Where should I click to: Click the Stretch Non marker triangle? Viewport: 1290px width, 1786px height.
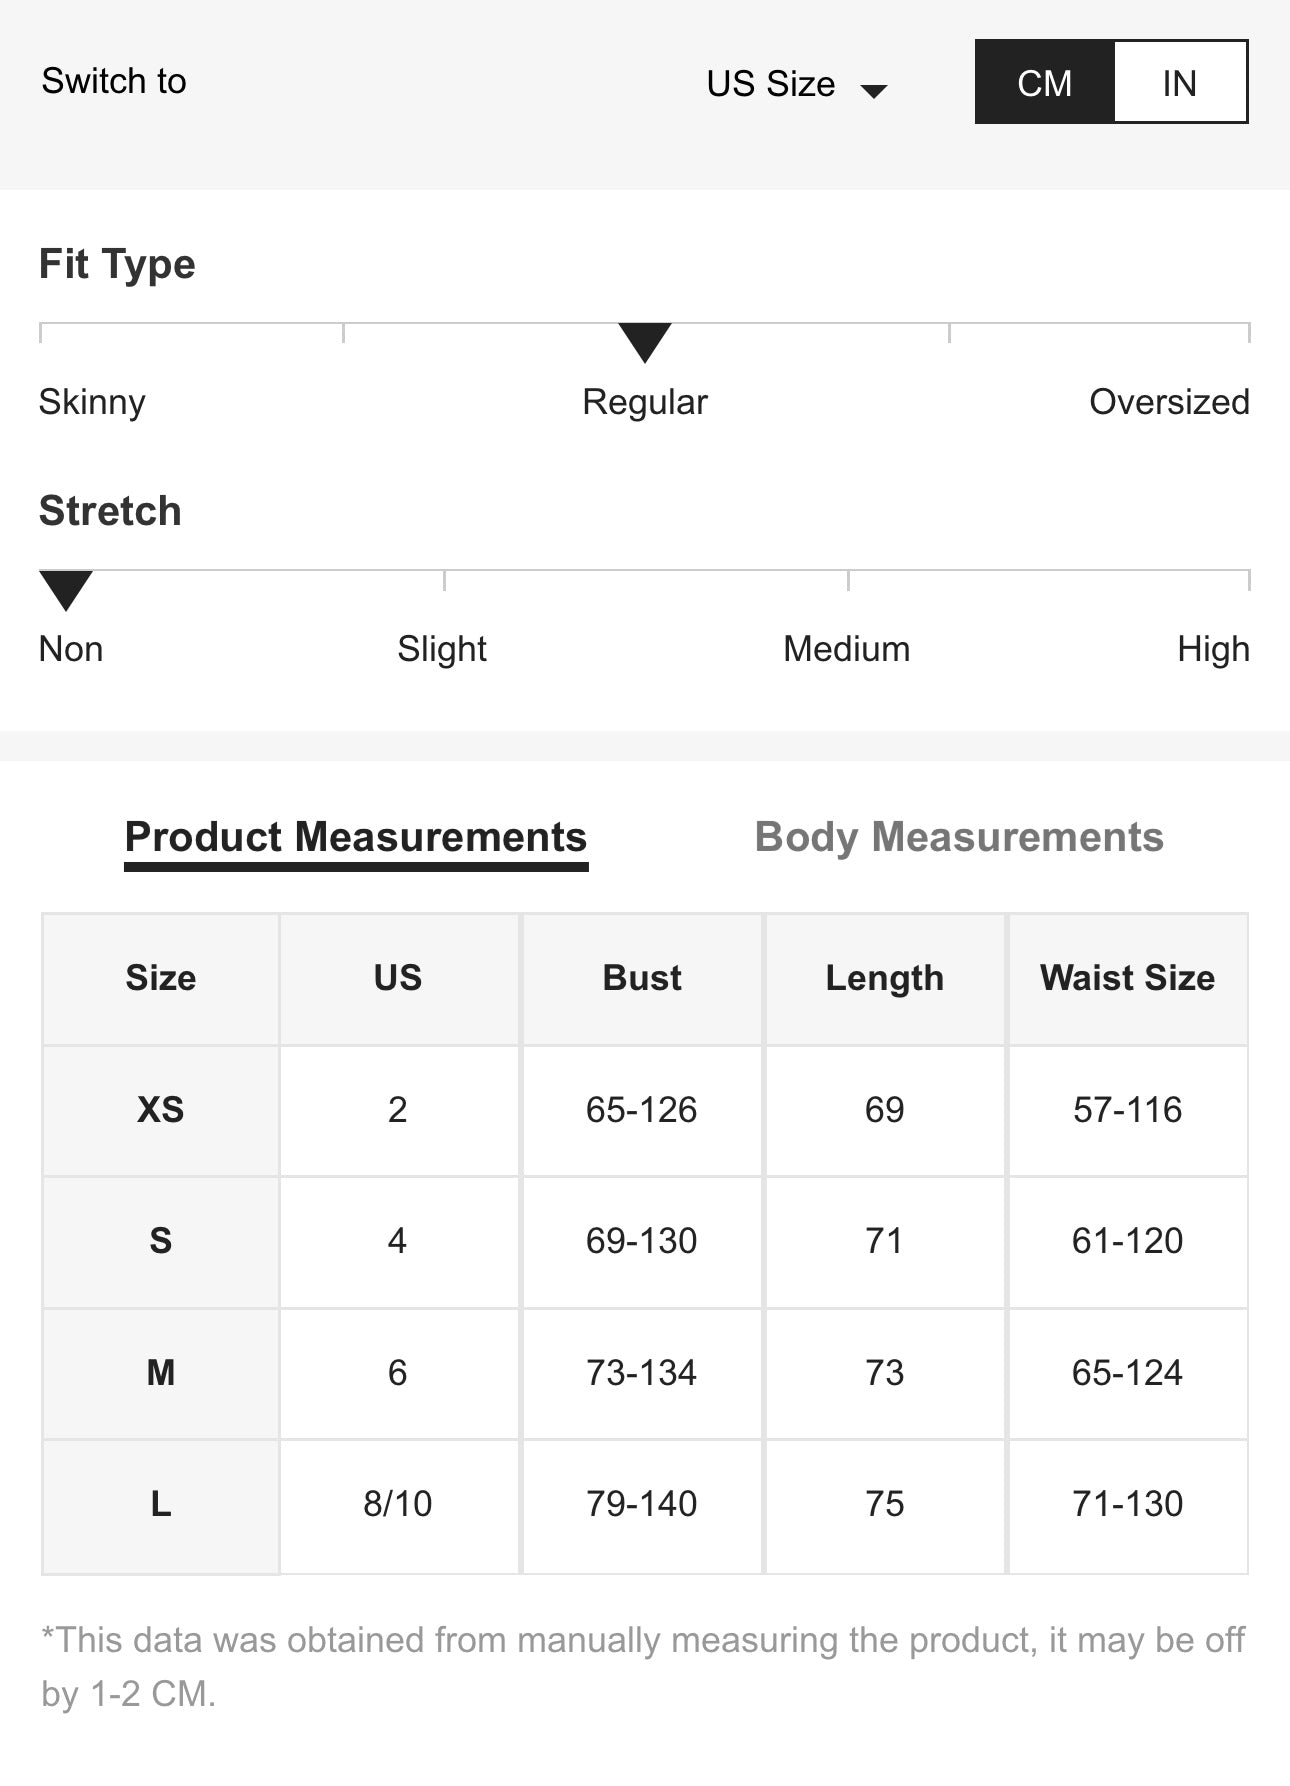click(x=66, y=589)
